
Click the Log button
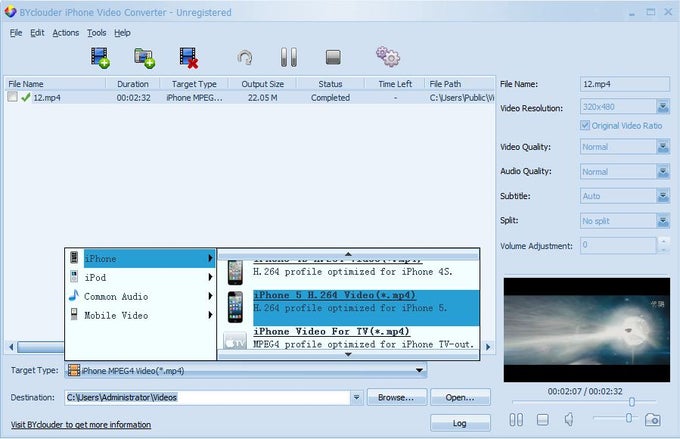[460, 423]
